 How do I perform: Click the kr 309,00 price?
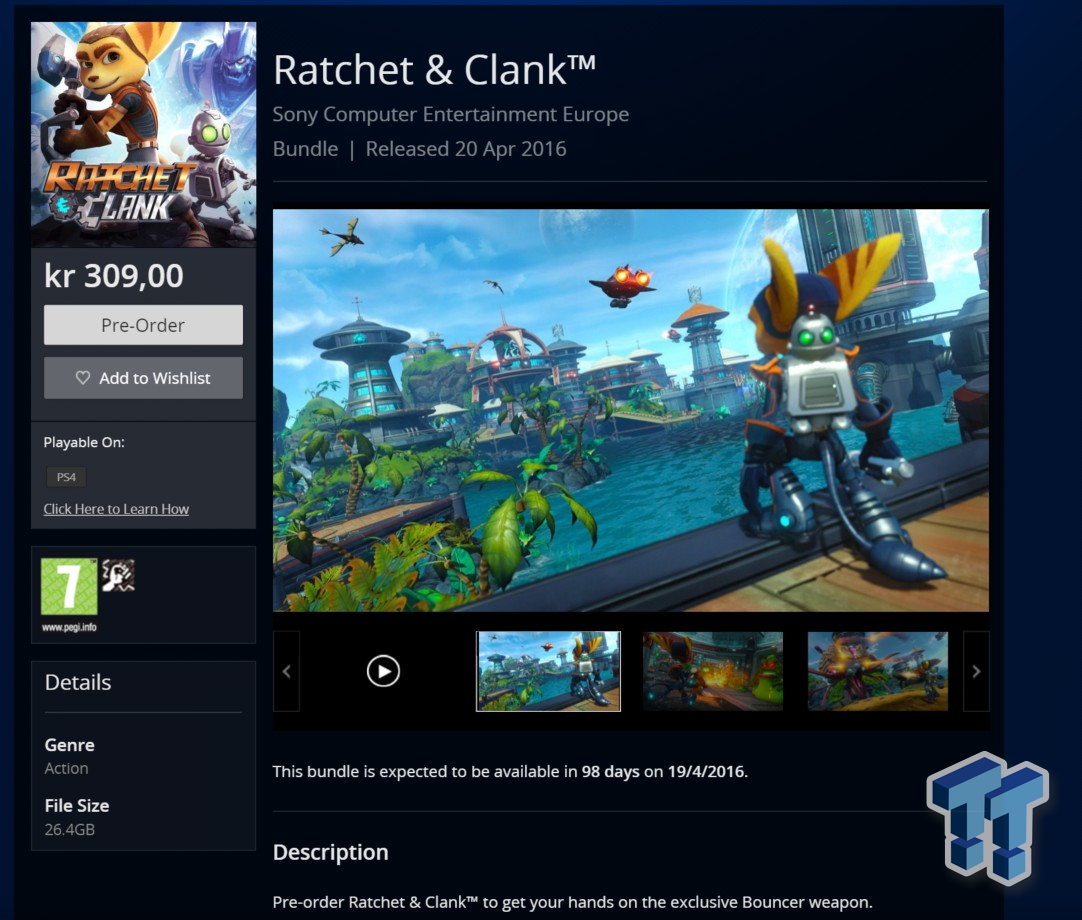tap(114, 276)
